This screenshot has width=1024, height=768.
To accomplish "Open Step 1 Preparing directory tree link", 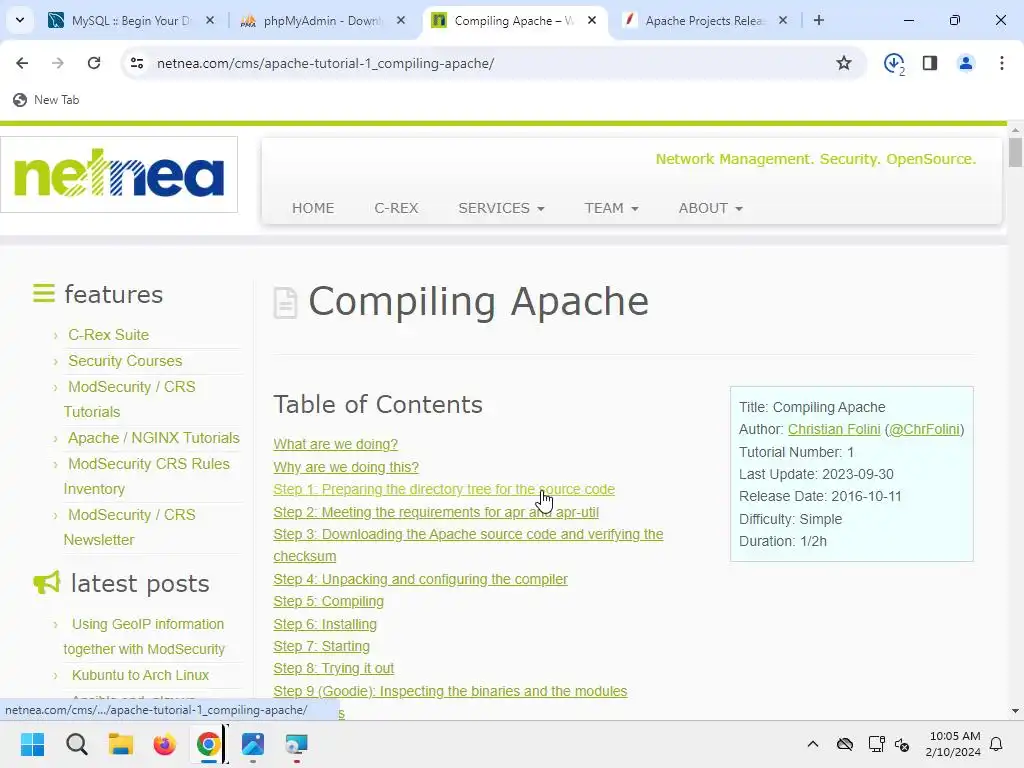I will 444,489.
